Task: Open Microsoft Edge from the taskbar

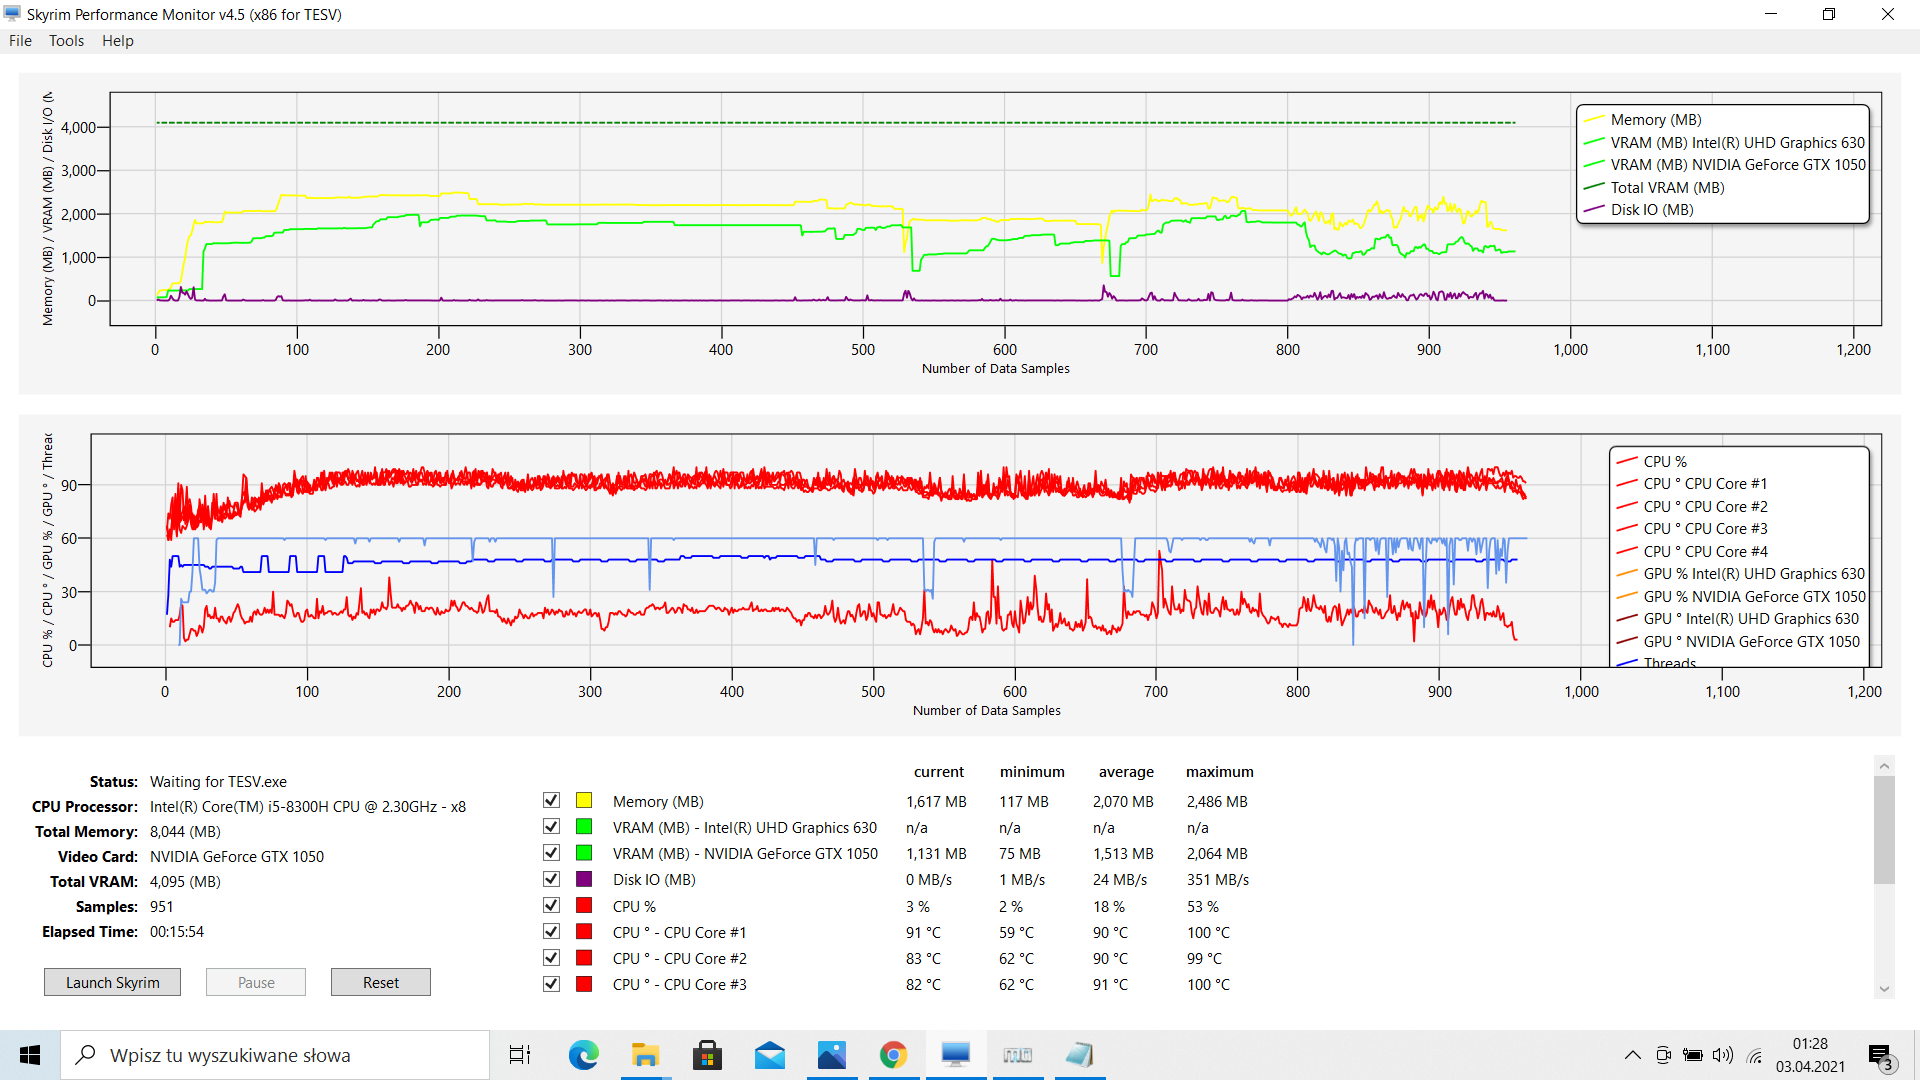Action: pos(583,1055)
